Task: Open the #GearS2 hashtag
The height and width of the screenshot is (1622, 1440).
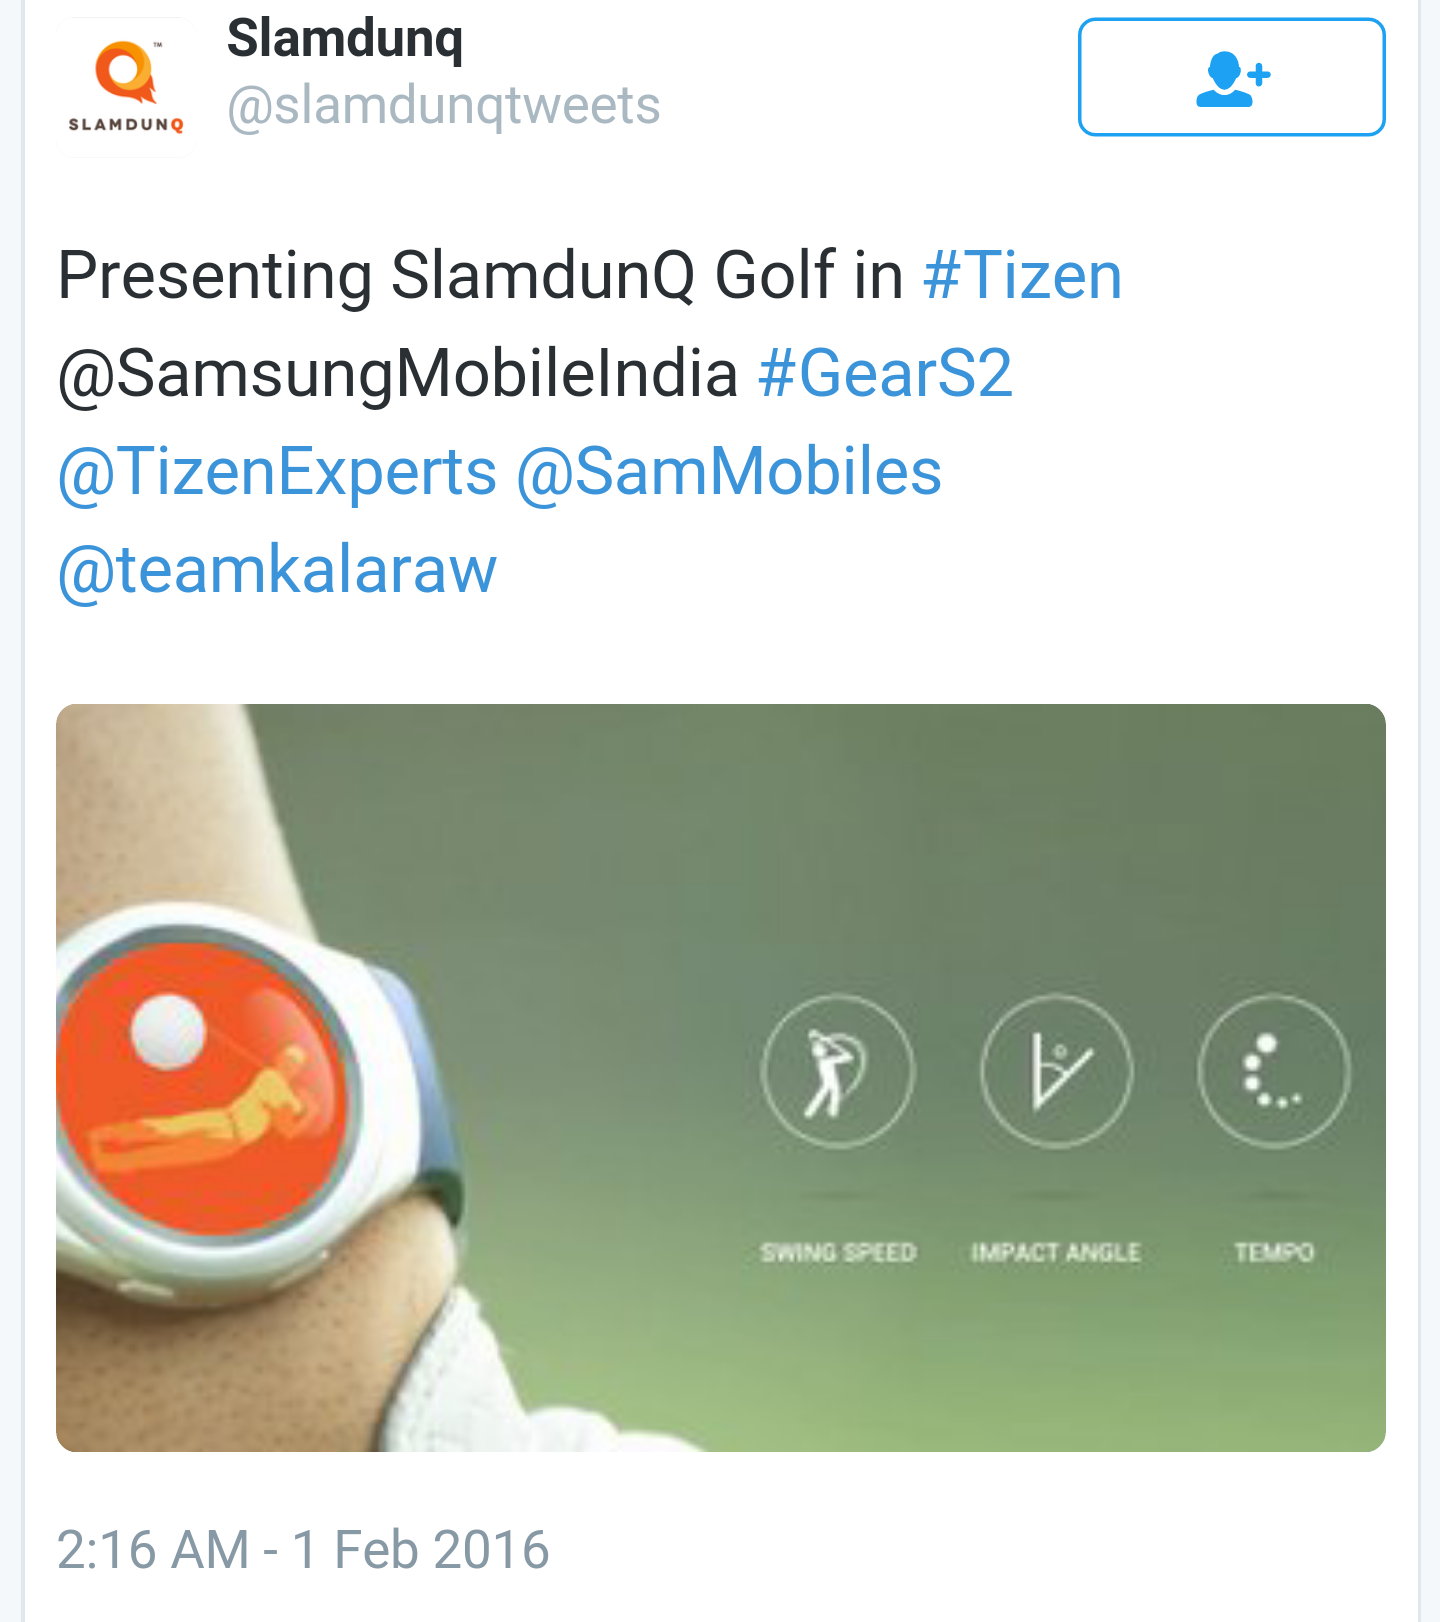Action: tap(885, 373)
